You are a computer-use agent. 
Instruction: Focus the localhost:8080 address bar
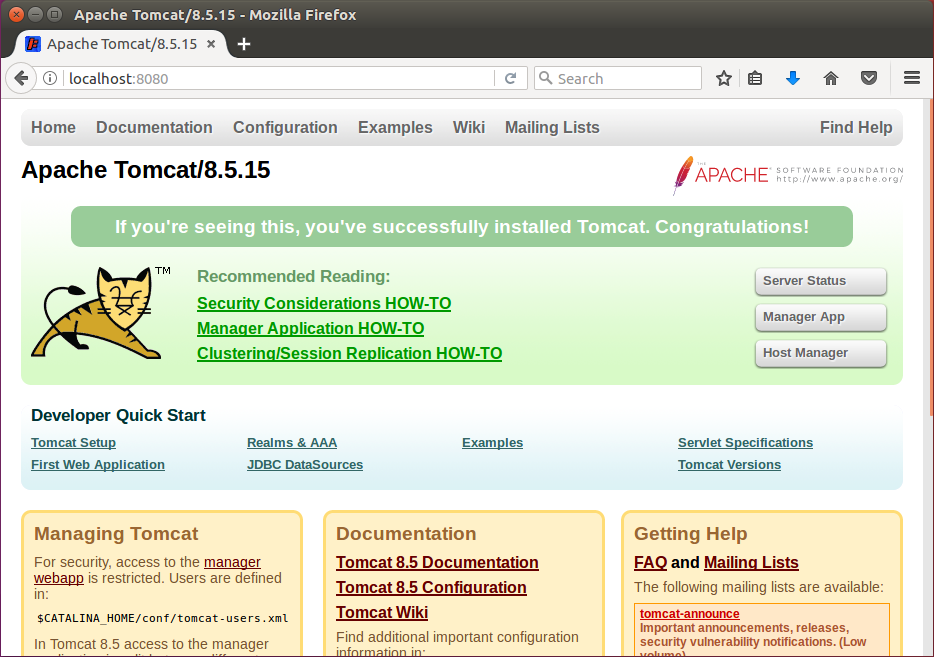(x=280, y=78)
